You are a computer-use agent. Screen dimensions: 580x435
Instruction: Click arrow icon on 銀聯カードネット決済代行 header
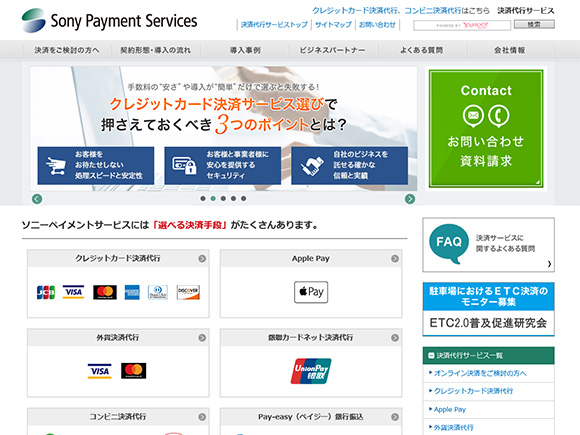[x=395, y=338]
